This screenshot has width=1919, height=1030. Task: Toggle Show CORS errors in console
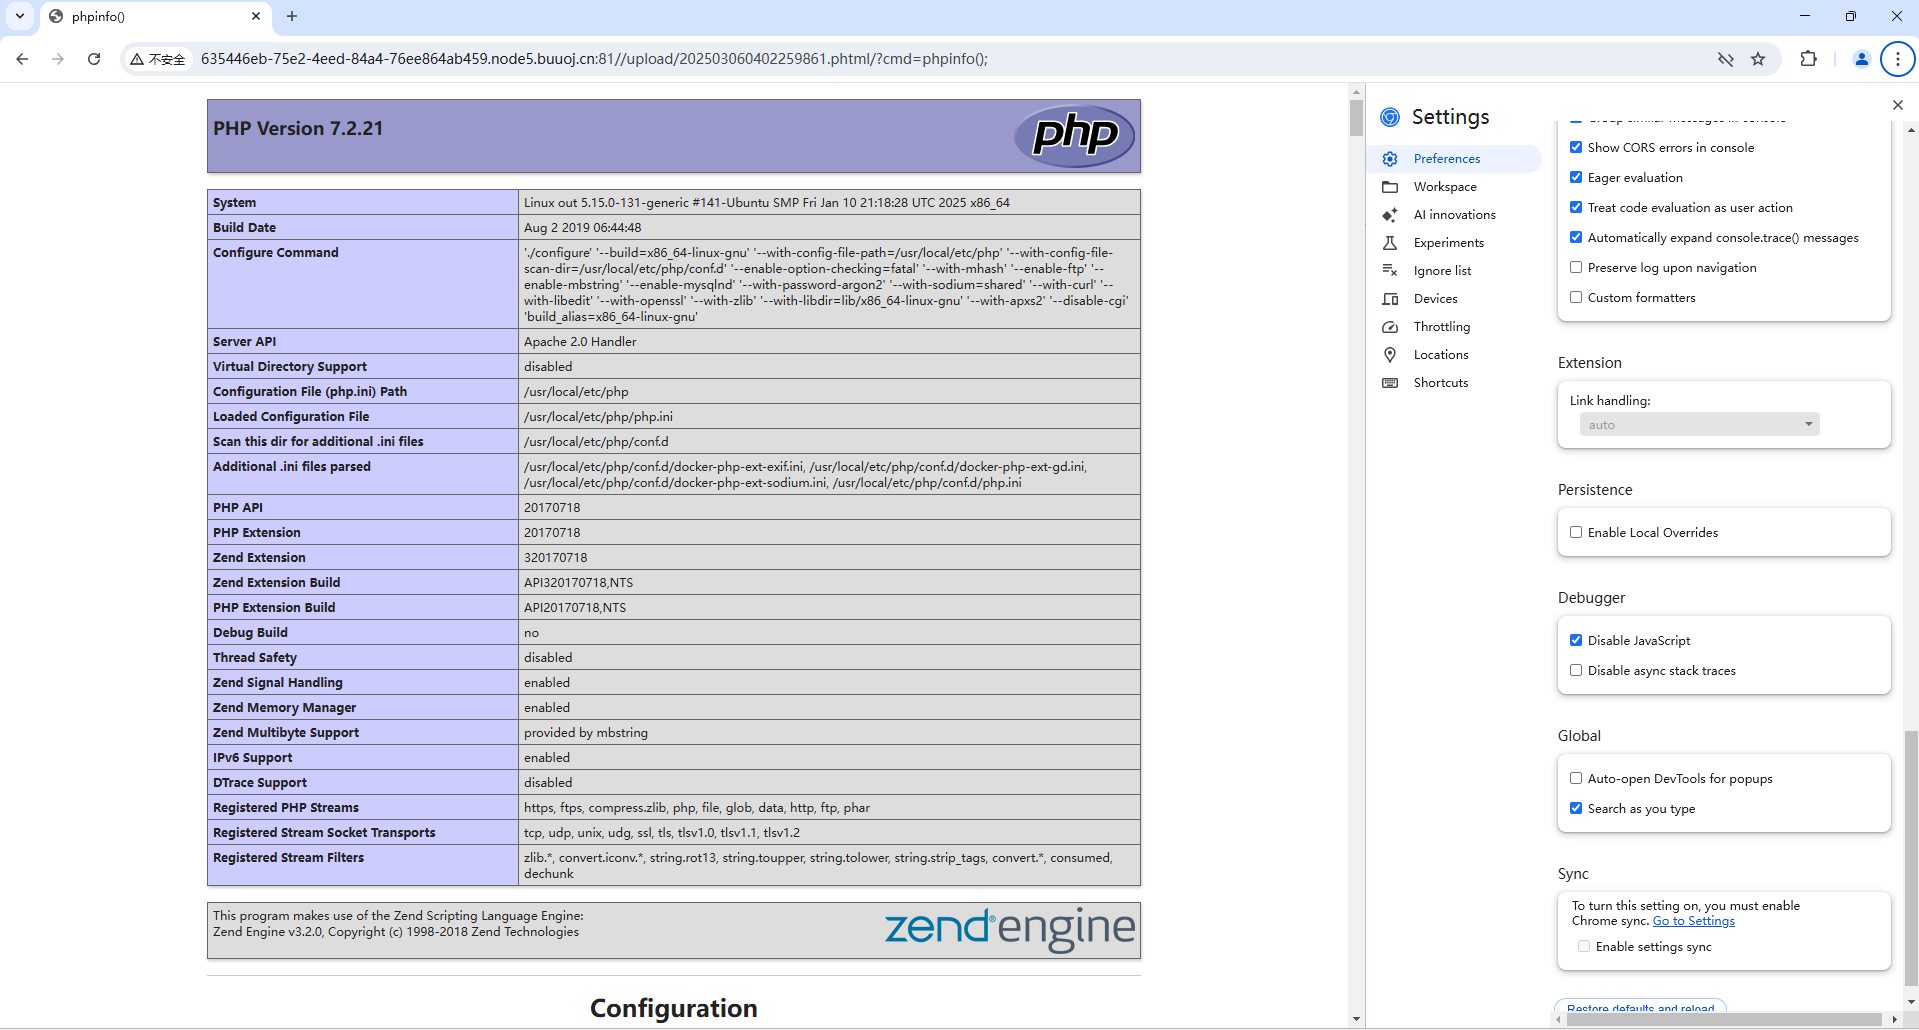pyautogui.click(x=1576, y=147)
